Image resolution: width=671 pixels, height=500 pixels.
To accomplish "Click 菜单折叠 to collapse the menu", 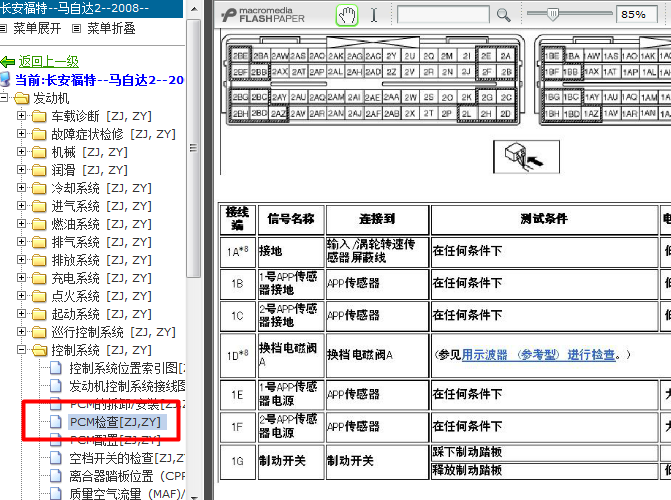I will [111, 28].
